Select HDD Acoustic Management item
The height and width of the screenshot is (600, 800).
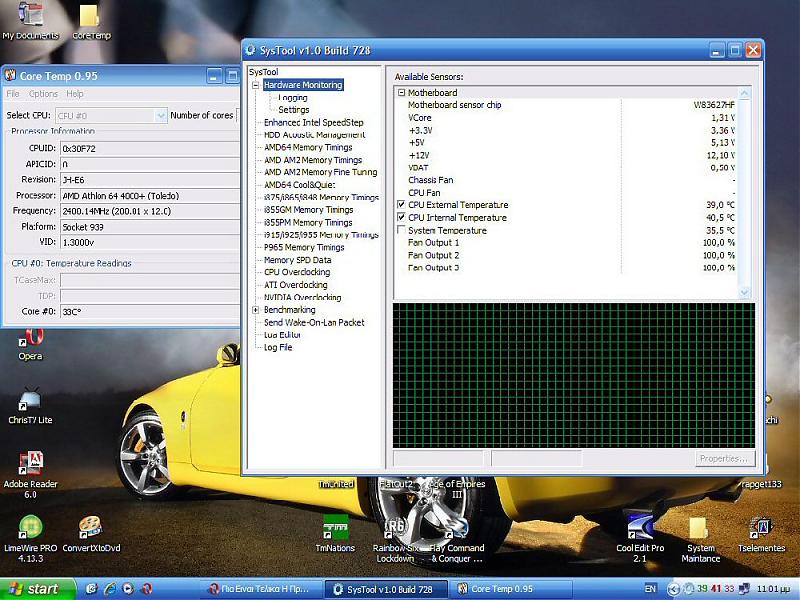(x=314, y=135)
